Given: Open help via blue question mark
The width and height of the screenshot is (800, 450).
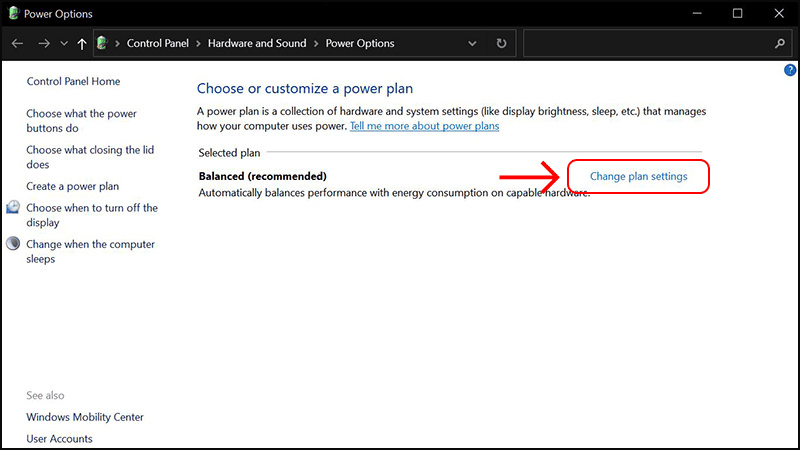Looking at the screenshot, I should pyautogui.click(x=790, y=70).
